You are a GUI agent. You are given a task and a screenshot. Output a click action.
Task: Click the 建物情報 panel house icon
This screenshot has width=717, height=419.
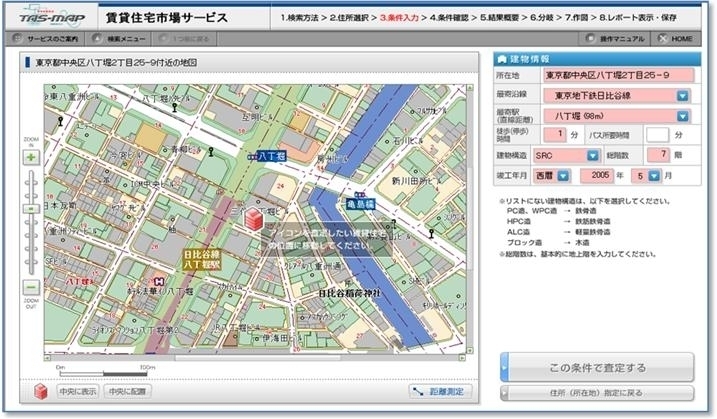click(x=502, y=59)
